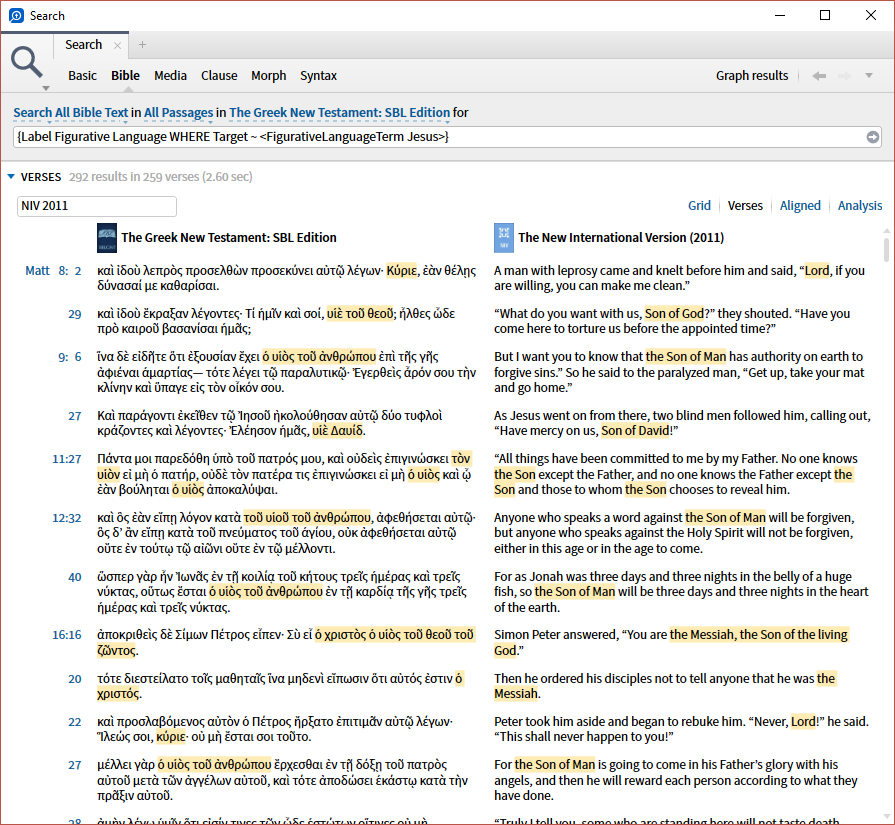Switch to Aligned view
The height and width of the screenshot is (825, 895).
800,206
